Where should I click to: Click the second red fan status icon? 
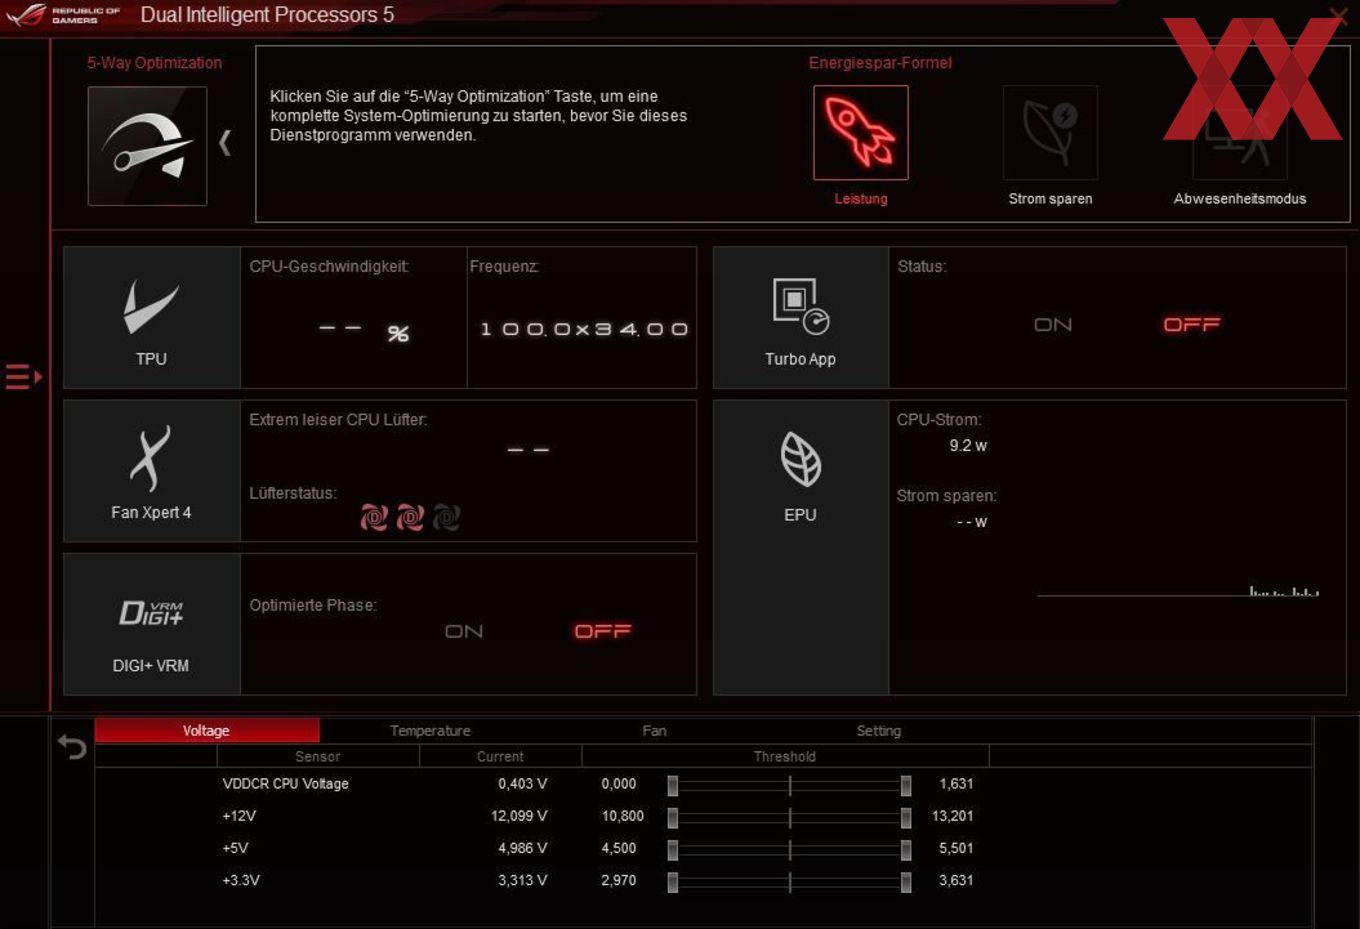tap(410, 517)
